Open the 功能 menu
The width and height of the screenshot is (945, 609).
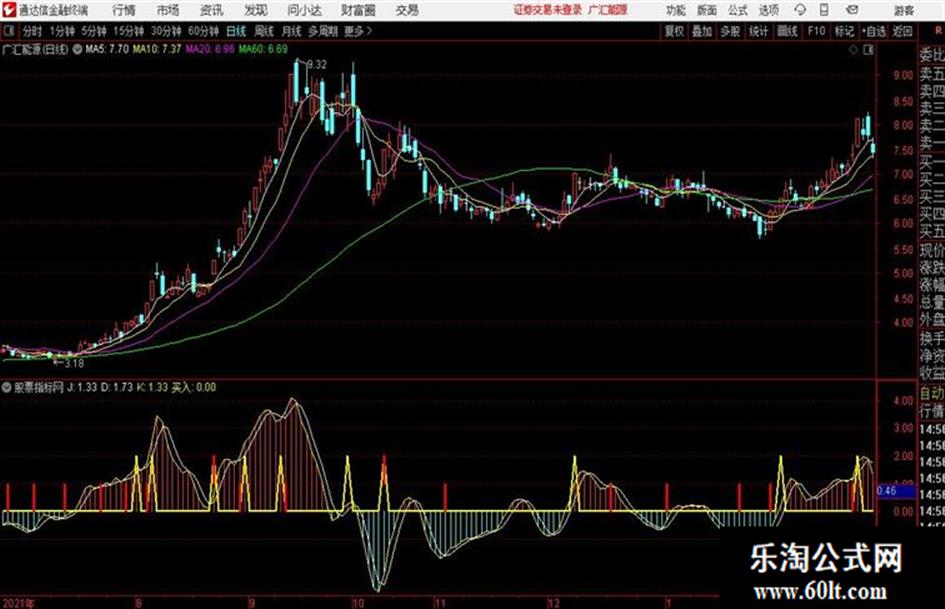tap(676, 10)
